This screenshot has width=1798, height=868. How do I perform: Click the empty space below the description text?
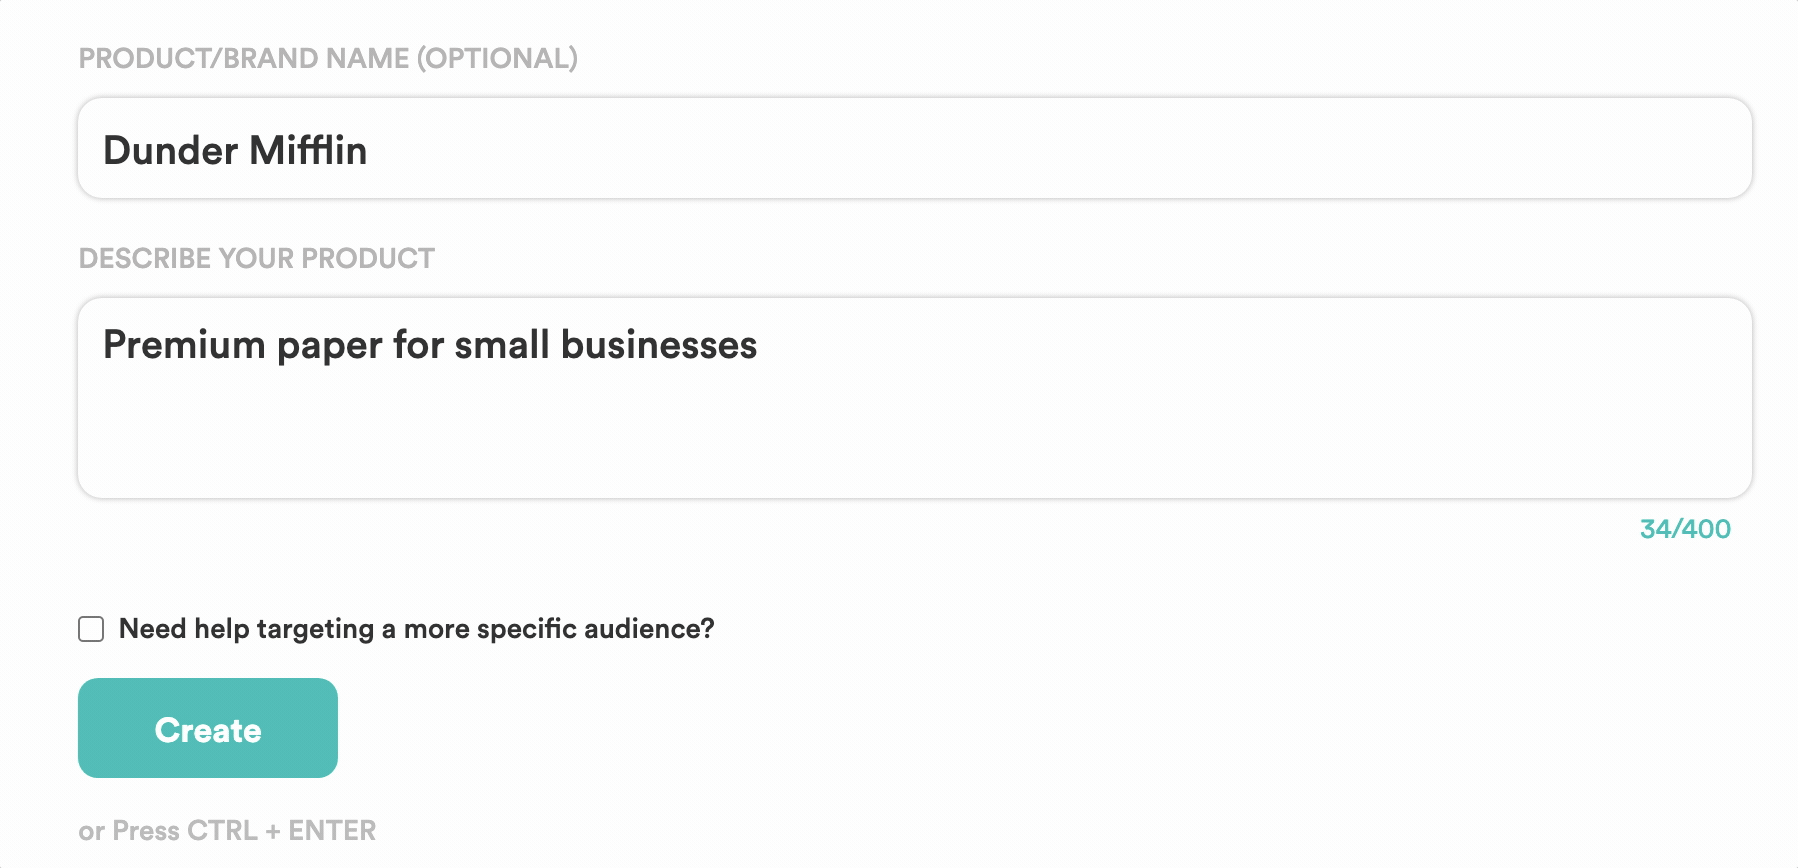click(x=914, y=440)
